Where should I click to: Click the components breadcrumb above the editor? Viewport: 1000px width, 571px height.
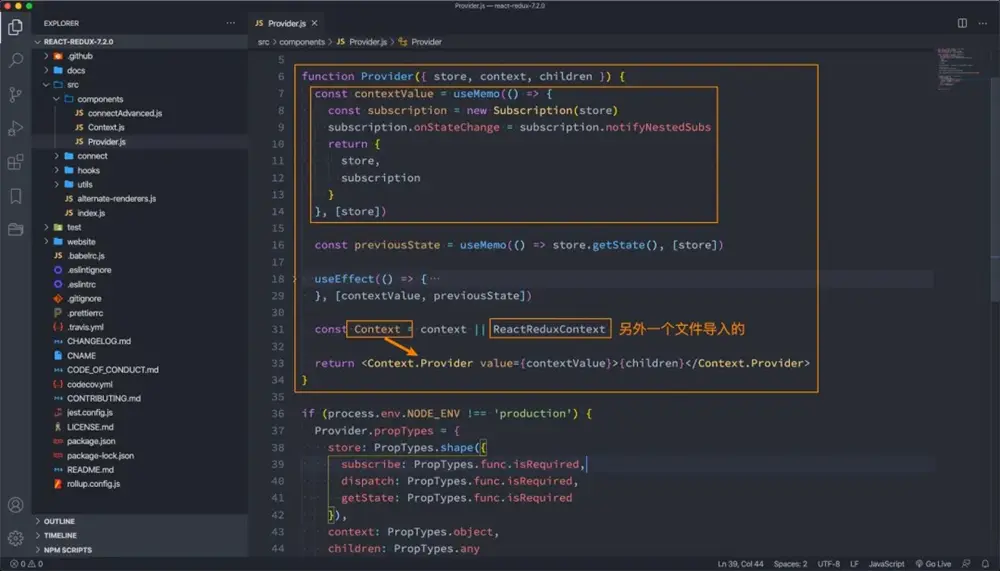[x=301, y=42]
